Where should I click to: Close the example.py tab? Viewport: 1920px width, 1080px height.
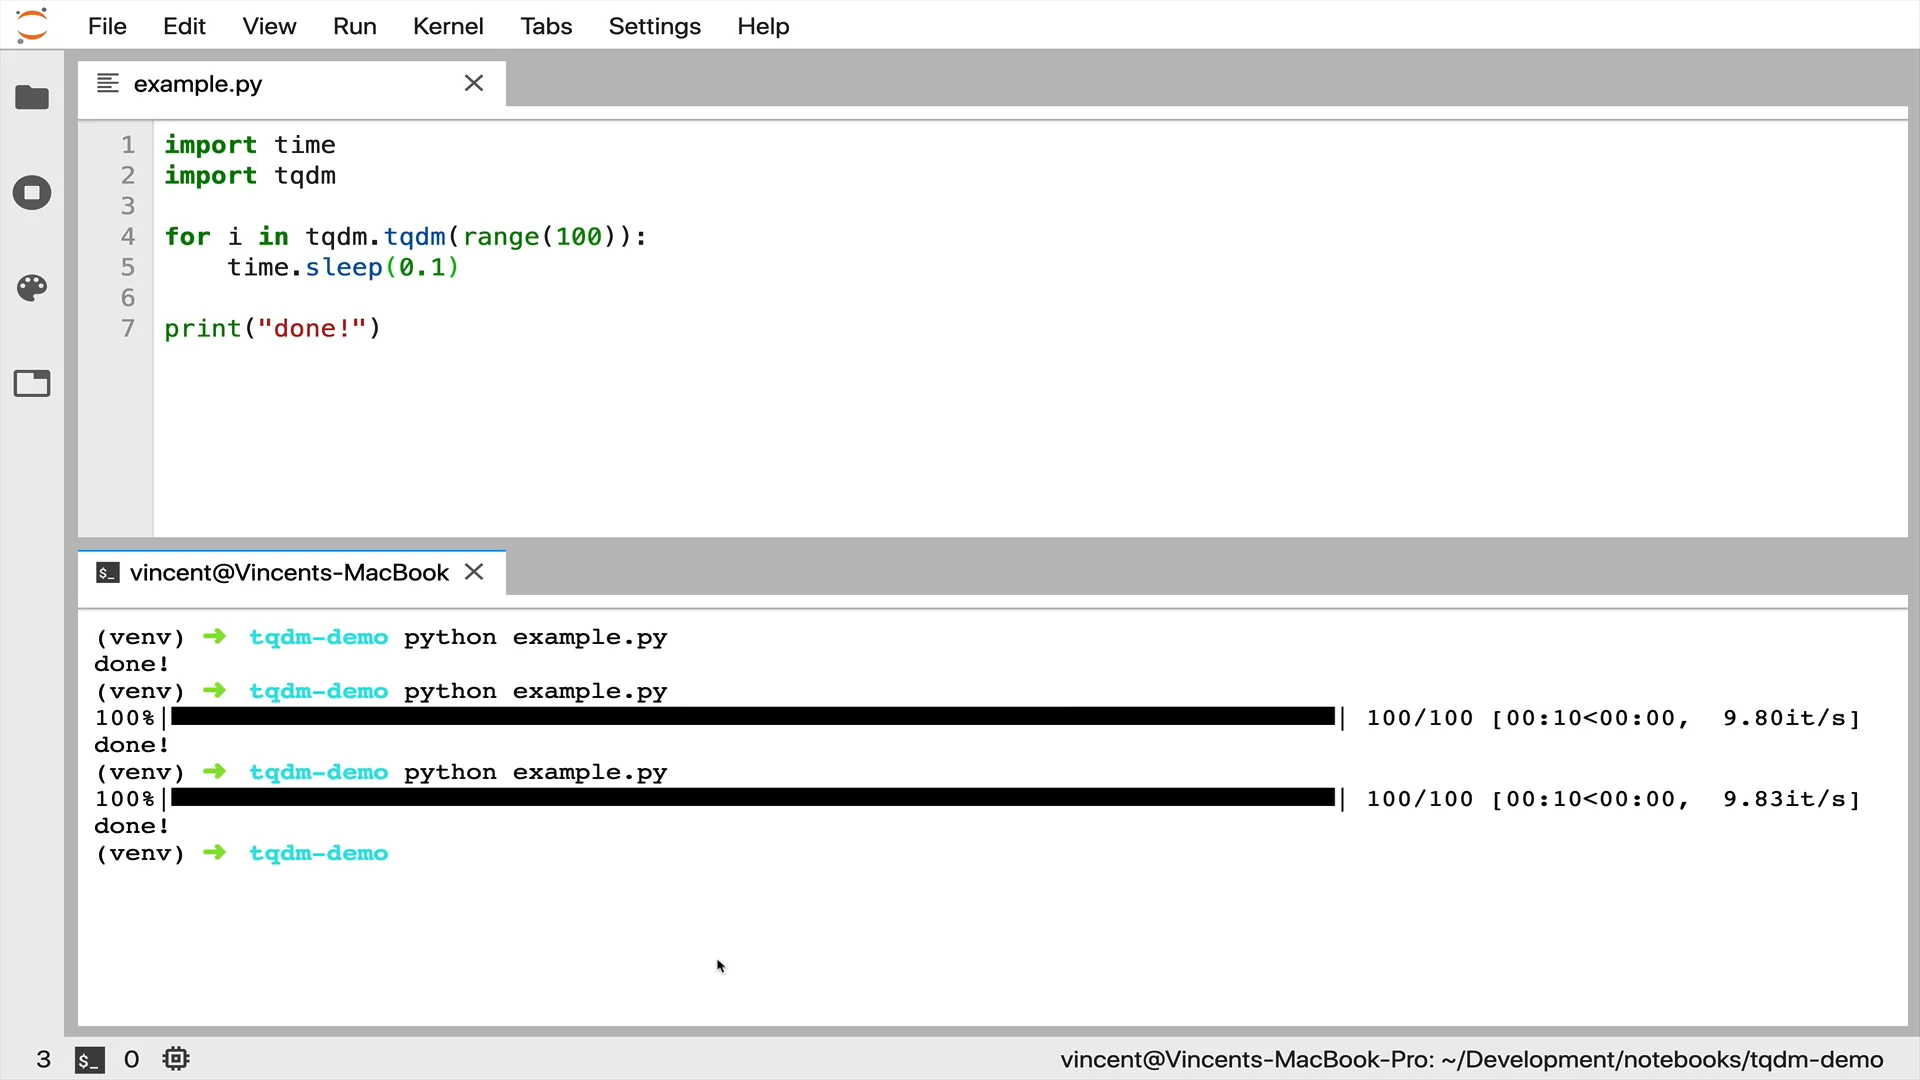[x=474, y=83]
